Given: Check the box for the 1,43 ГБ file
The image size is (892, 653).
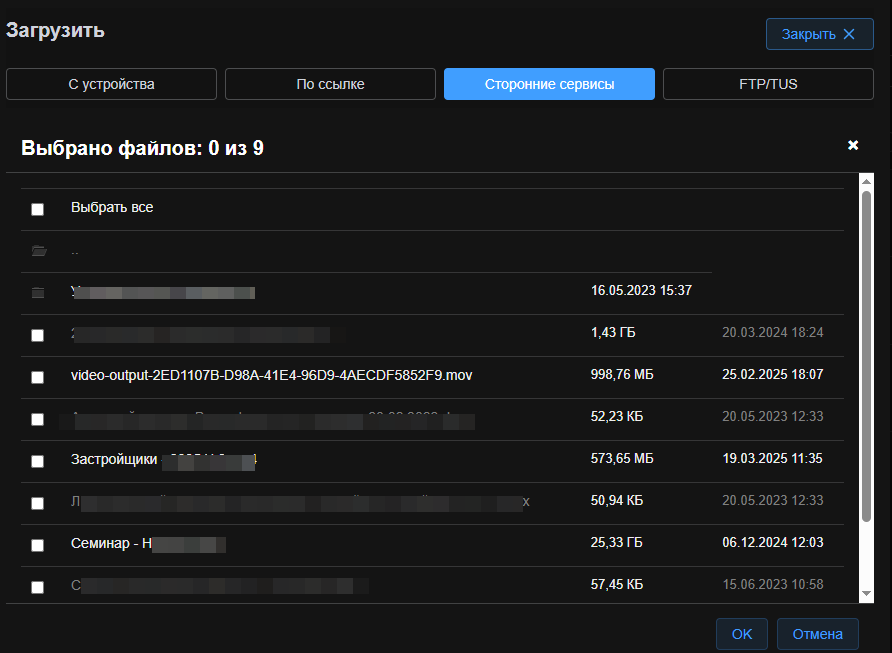Looking at the screenshot, I should 38,335.
